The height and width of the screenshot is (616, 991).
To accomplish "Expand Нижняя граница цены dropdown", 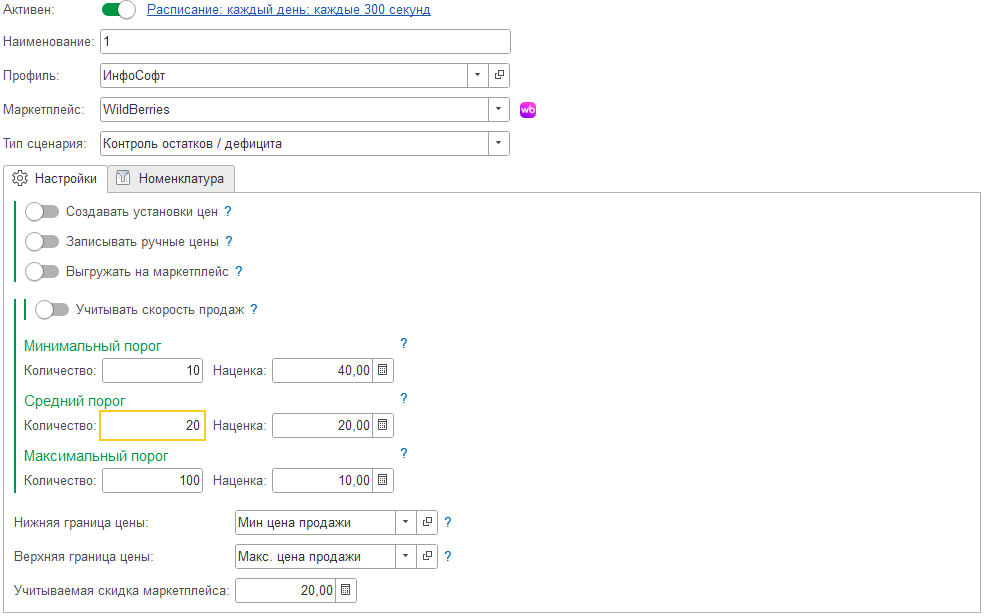I will click(406, 522).
